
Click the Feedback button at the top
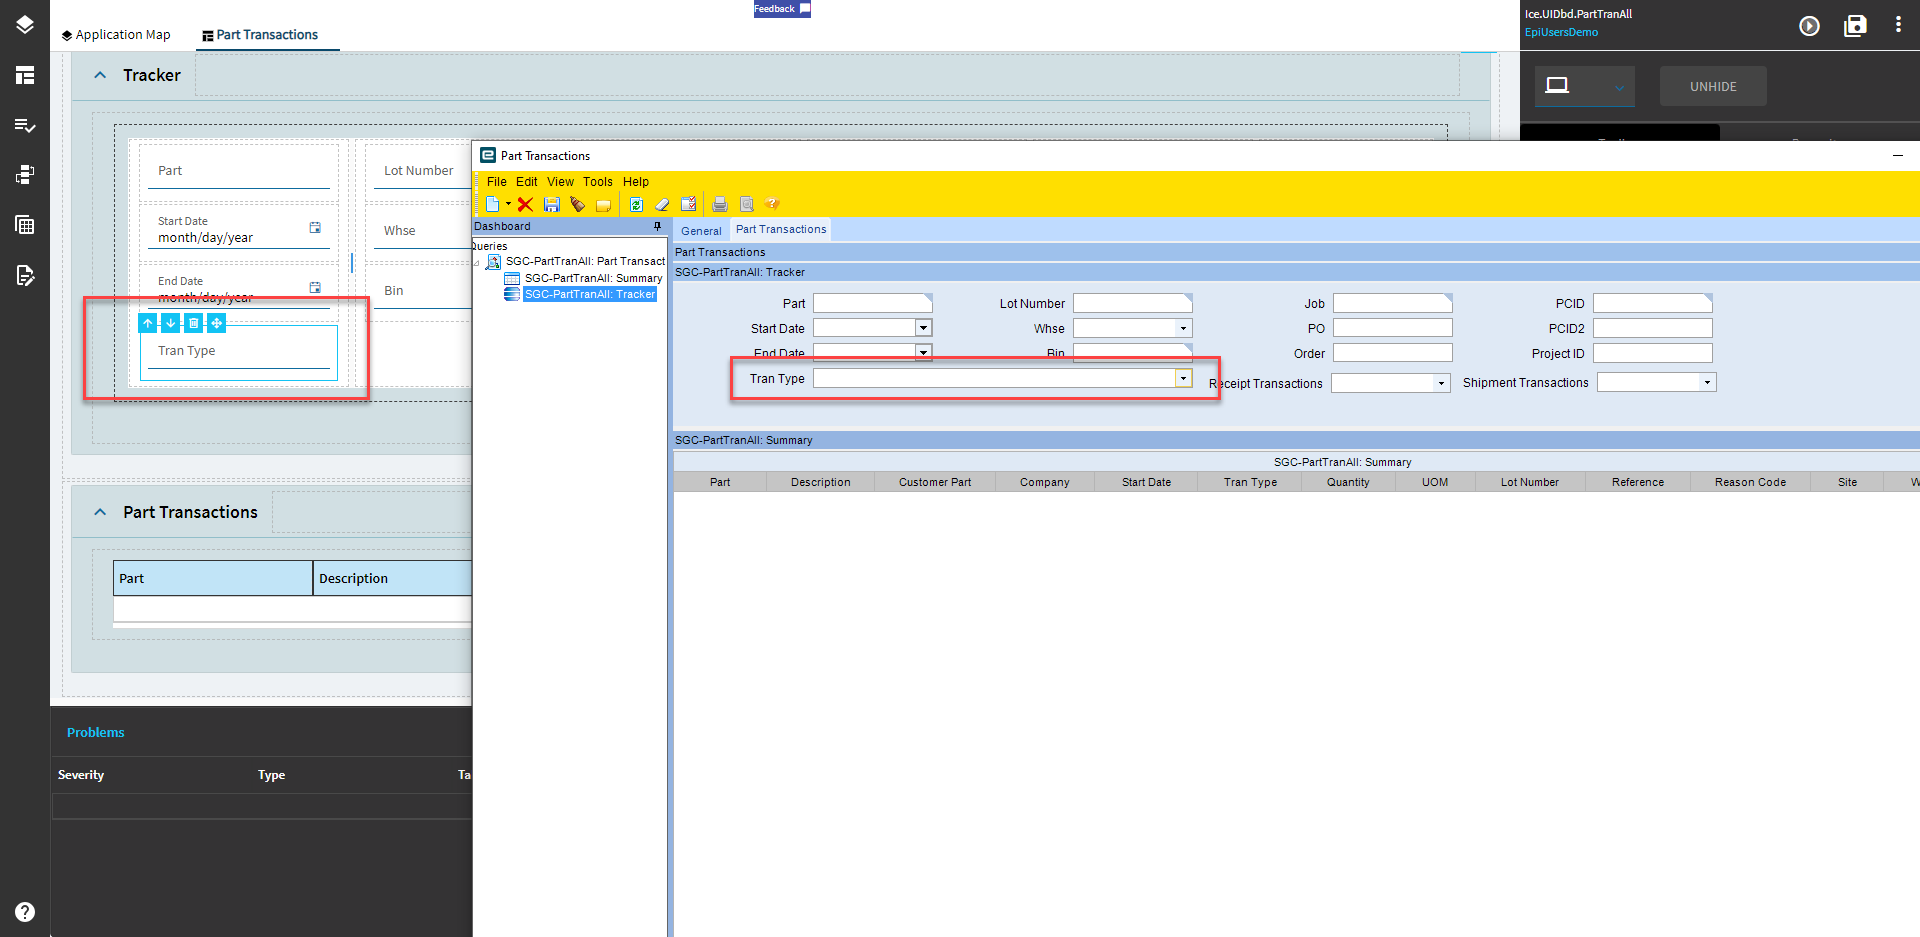[x=782, y=9]
